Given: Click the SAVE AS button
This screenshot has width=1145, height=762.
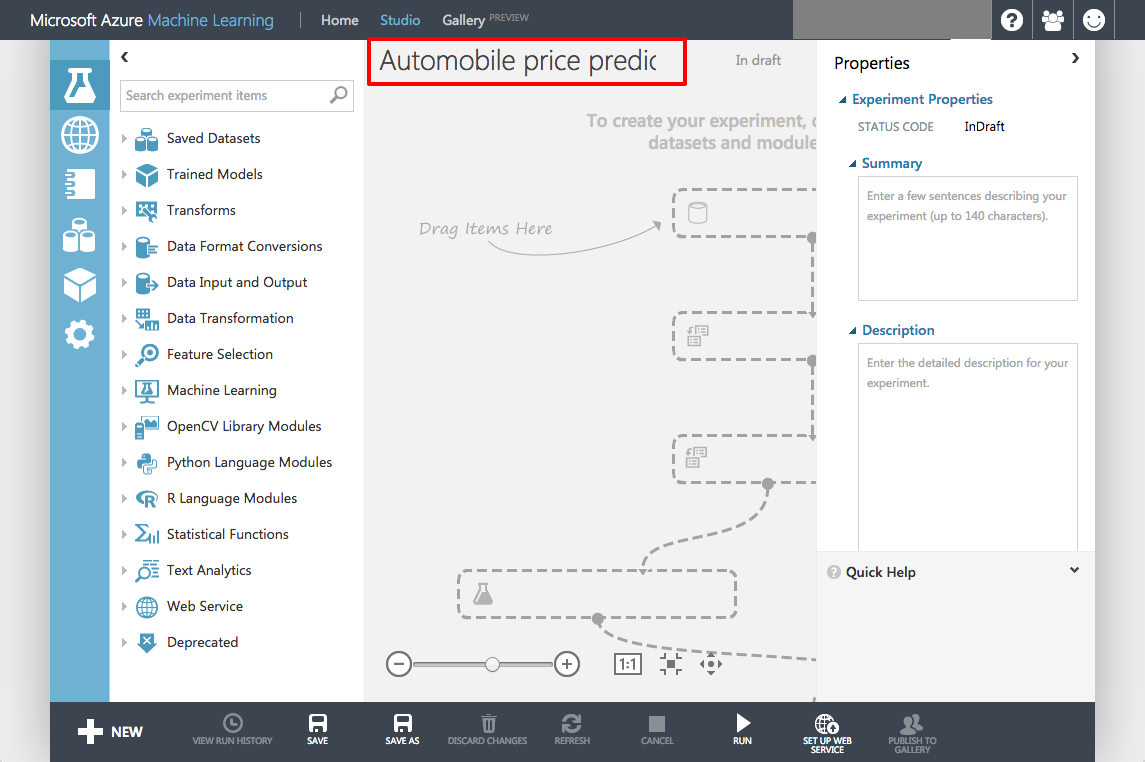Looking at the screenshot, I should 402,729.
